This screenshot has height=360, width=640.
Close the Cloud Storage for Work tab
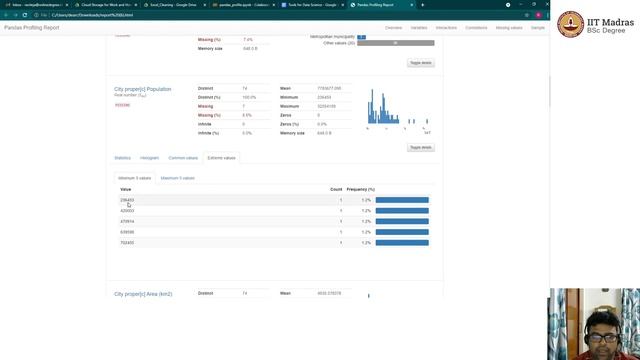(x=136, y=5)
